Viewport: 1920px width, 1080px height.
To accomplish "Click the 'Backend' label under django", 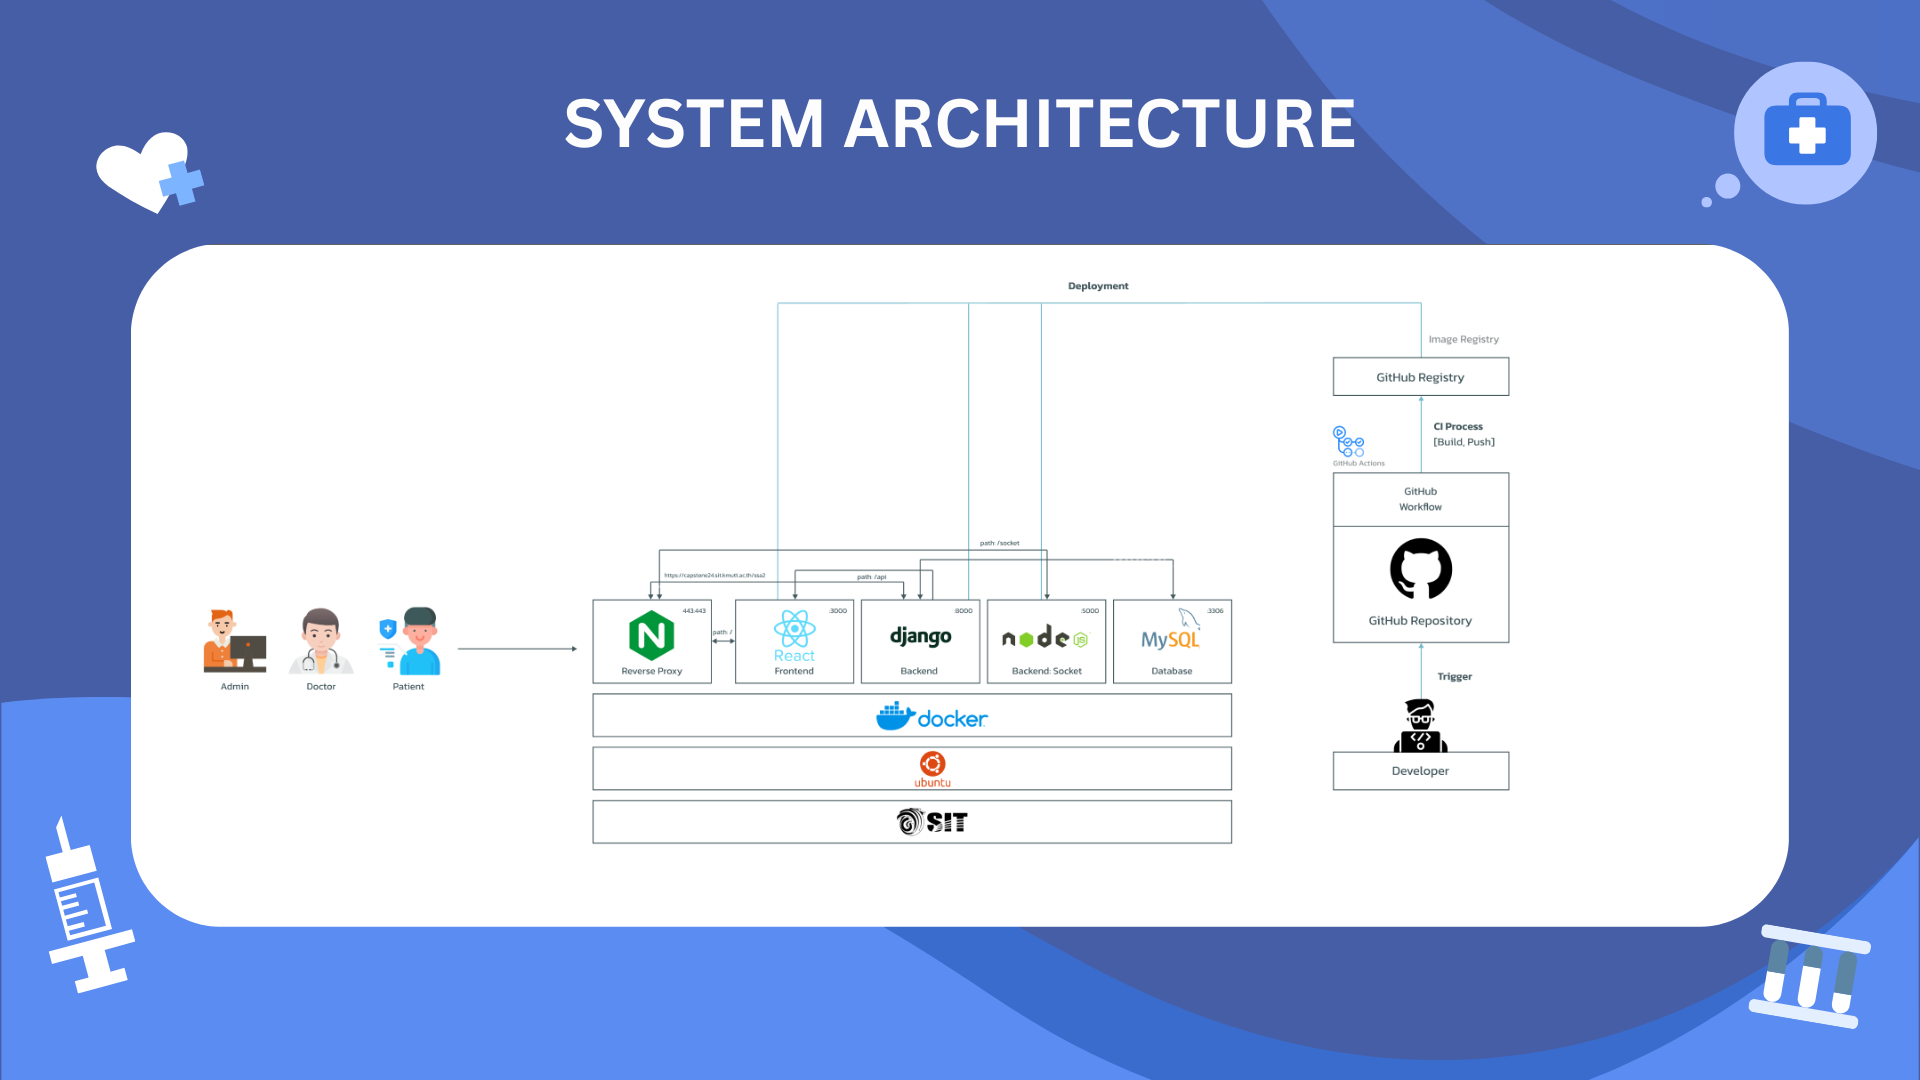I will (x=919, y=671).
